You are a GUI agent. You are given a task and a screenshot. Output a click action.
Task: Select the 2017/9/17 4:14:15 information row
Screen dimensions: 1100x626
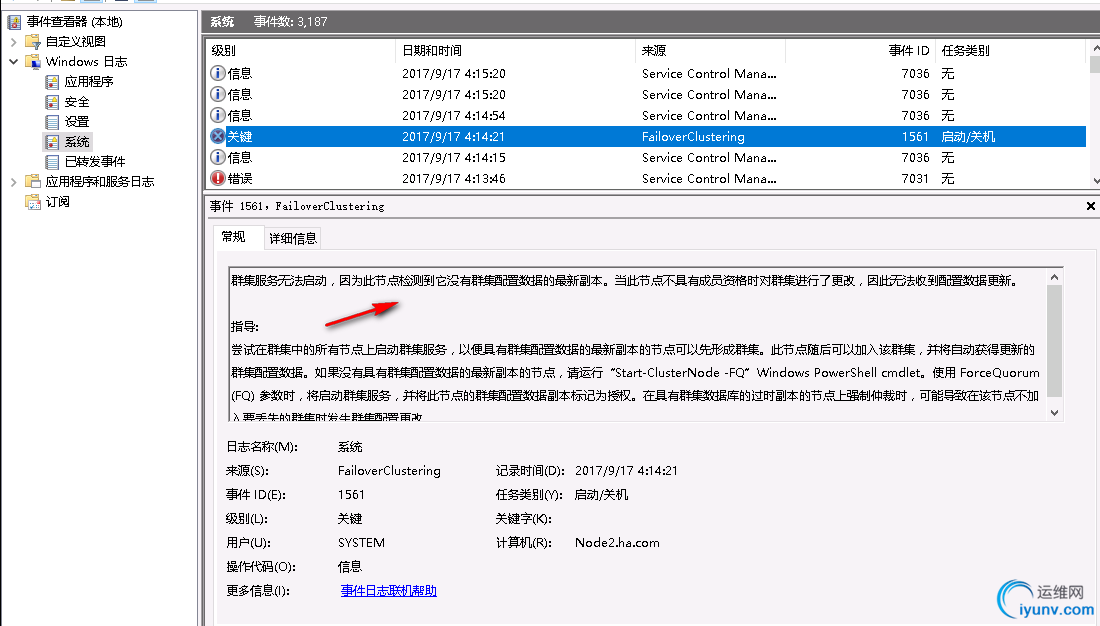tap(647, 157)
